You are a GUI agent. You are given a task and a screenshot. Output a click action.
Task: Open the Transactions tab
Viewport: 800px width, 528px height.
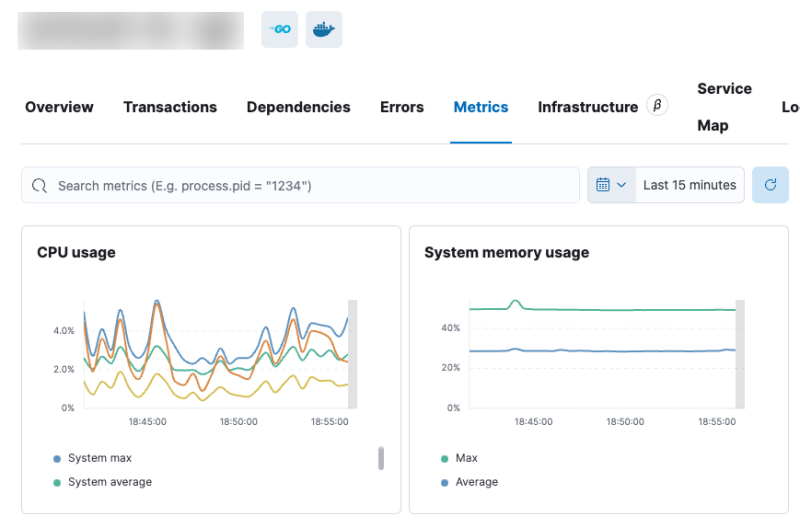point(170,107)
